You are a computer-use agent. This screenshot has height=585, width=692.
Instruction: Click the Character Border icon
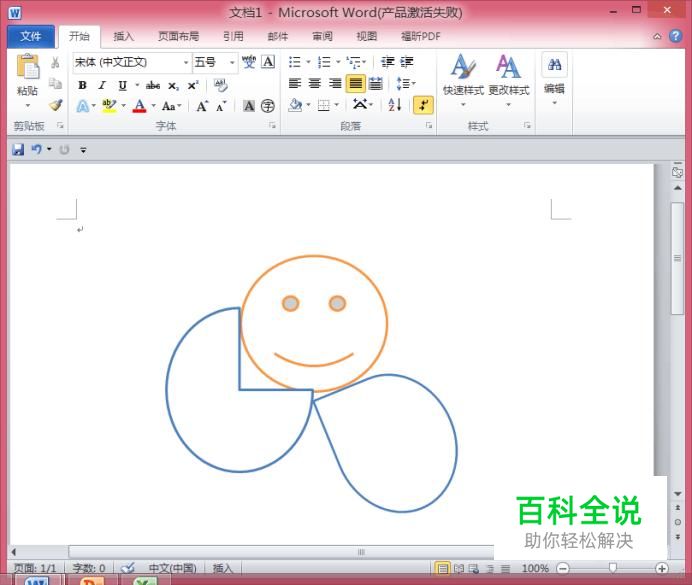(x=268, y=62)
